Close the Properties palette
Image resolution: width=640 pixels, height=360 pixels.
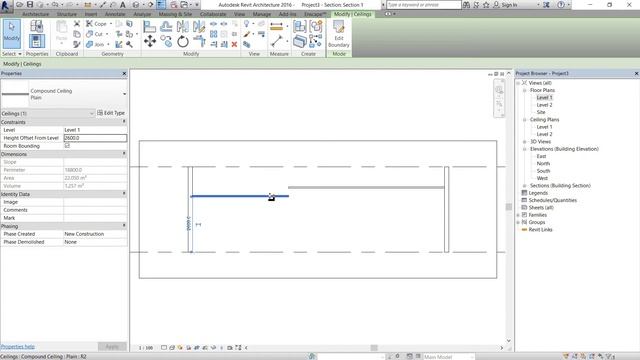tap(124, 73)
